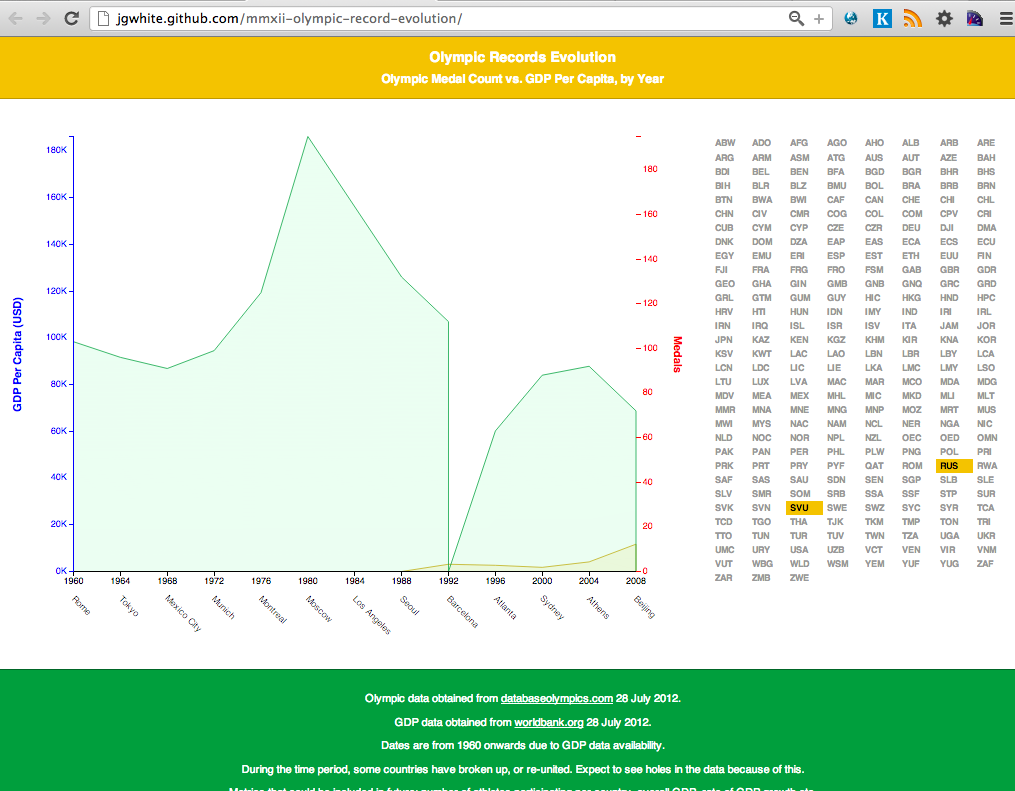Open the blue K extension icon

pyautogui.click(x=882, y=19)
